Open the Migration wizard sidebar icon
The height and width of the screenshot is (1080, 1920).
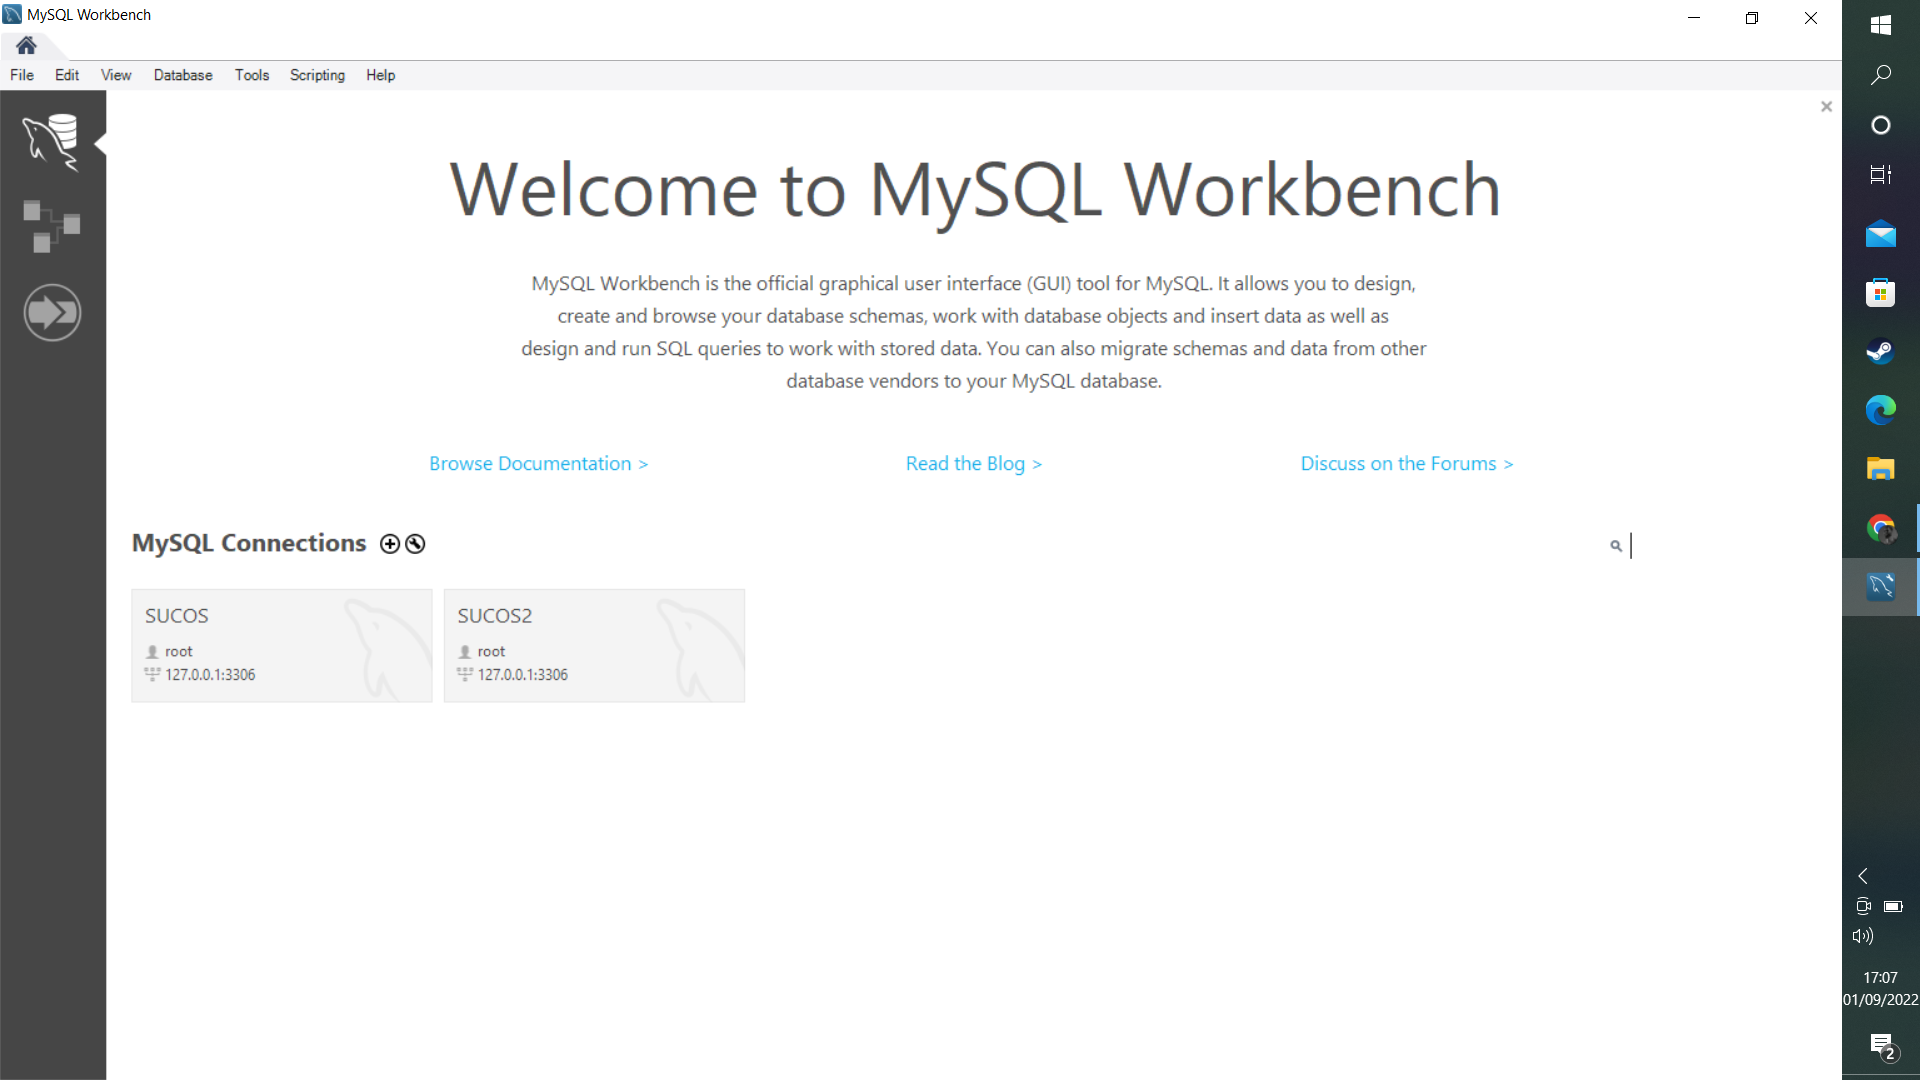[52, 313]
